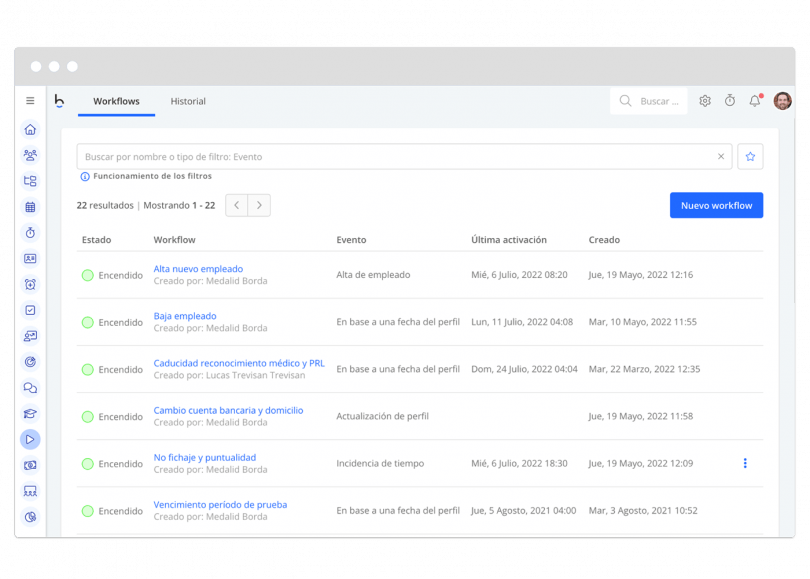Toggle status of No fichaje y puntualidad

tap(88, 464)
